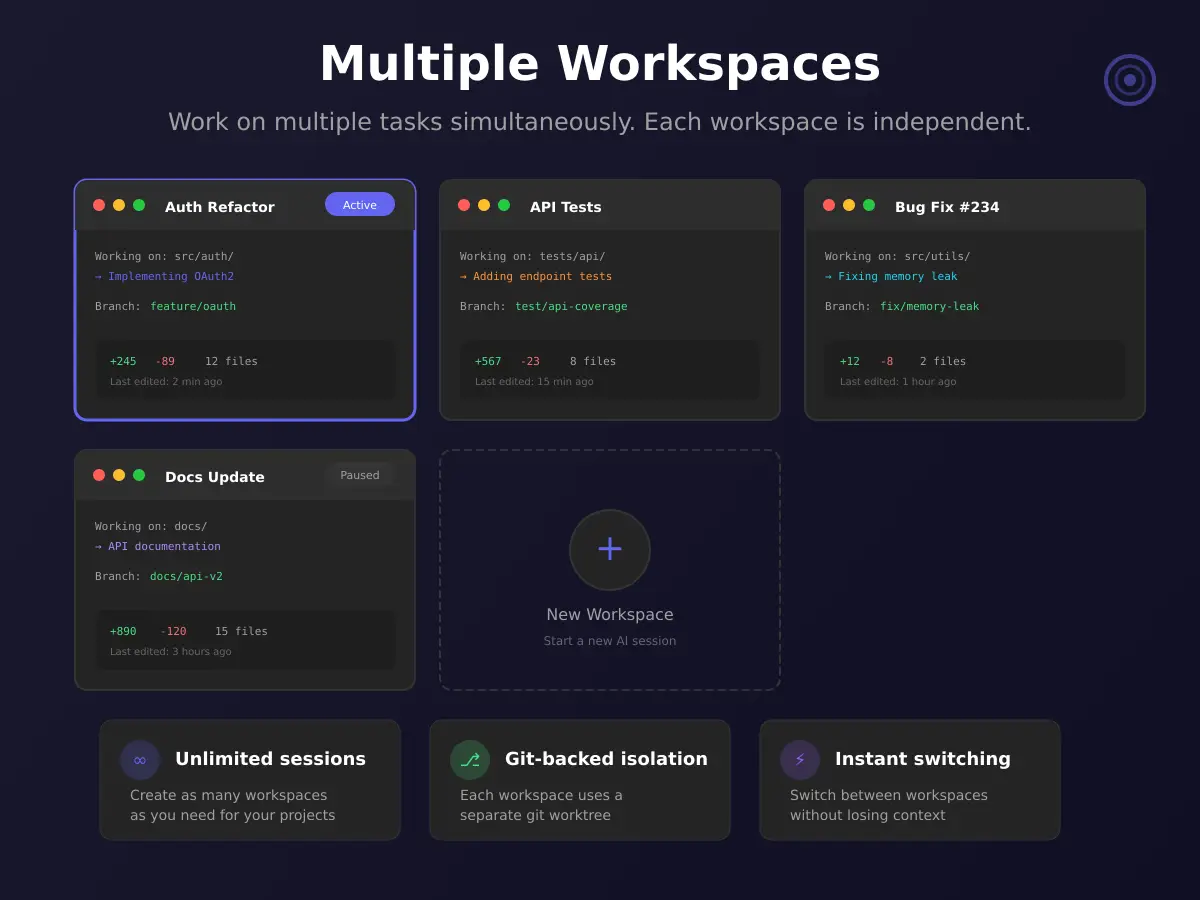The width and height of the screenshot is (1200, 900).
Task: Toggle the Active badge on Auth Refactor
Action: coord(360,205)
